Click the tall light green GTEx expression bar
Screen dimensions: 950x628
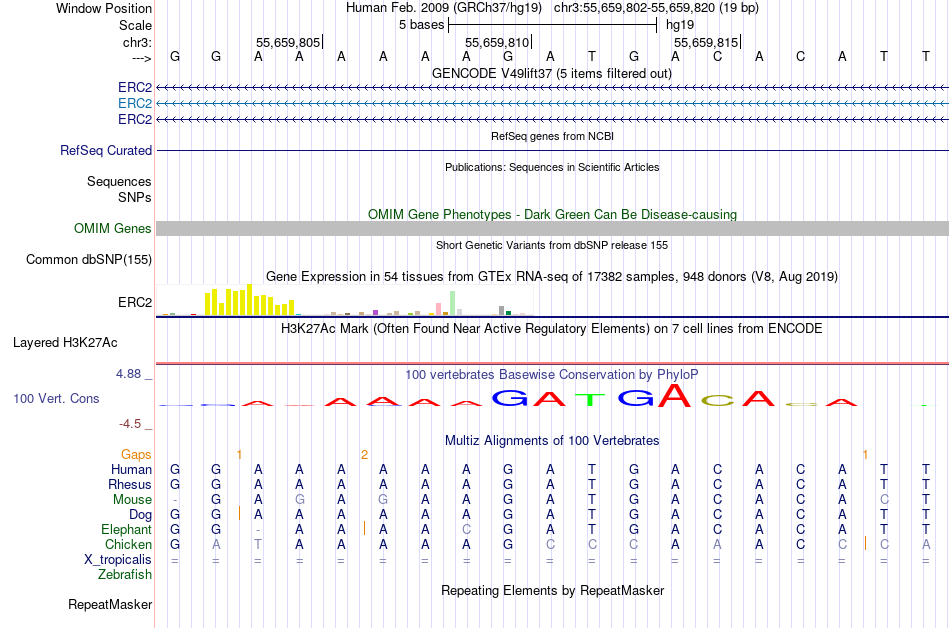click(453, 303)
